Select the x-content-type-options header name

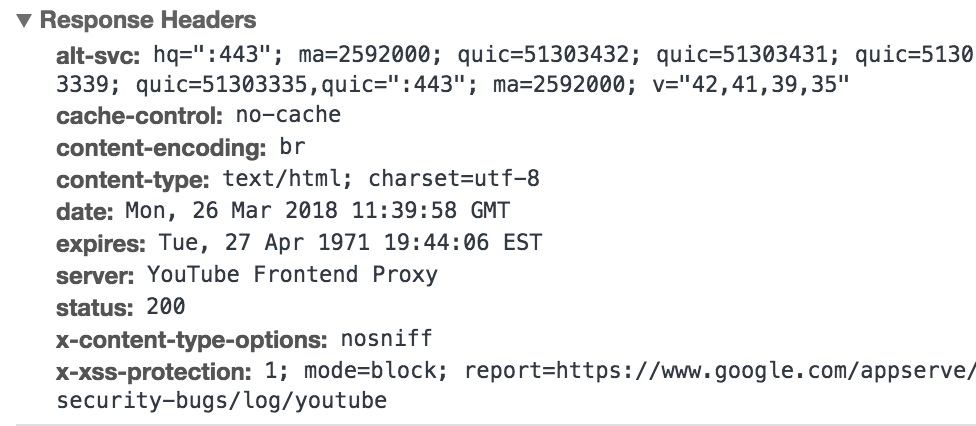[192, 340]
